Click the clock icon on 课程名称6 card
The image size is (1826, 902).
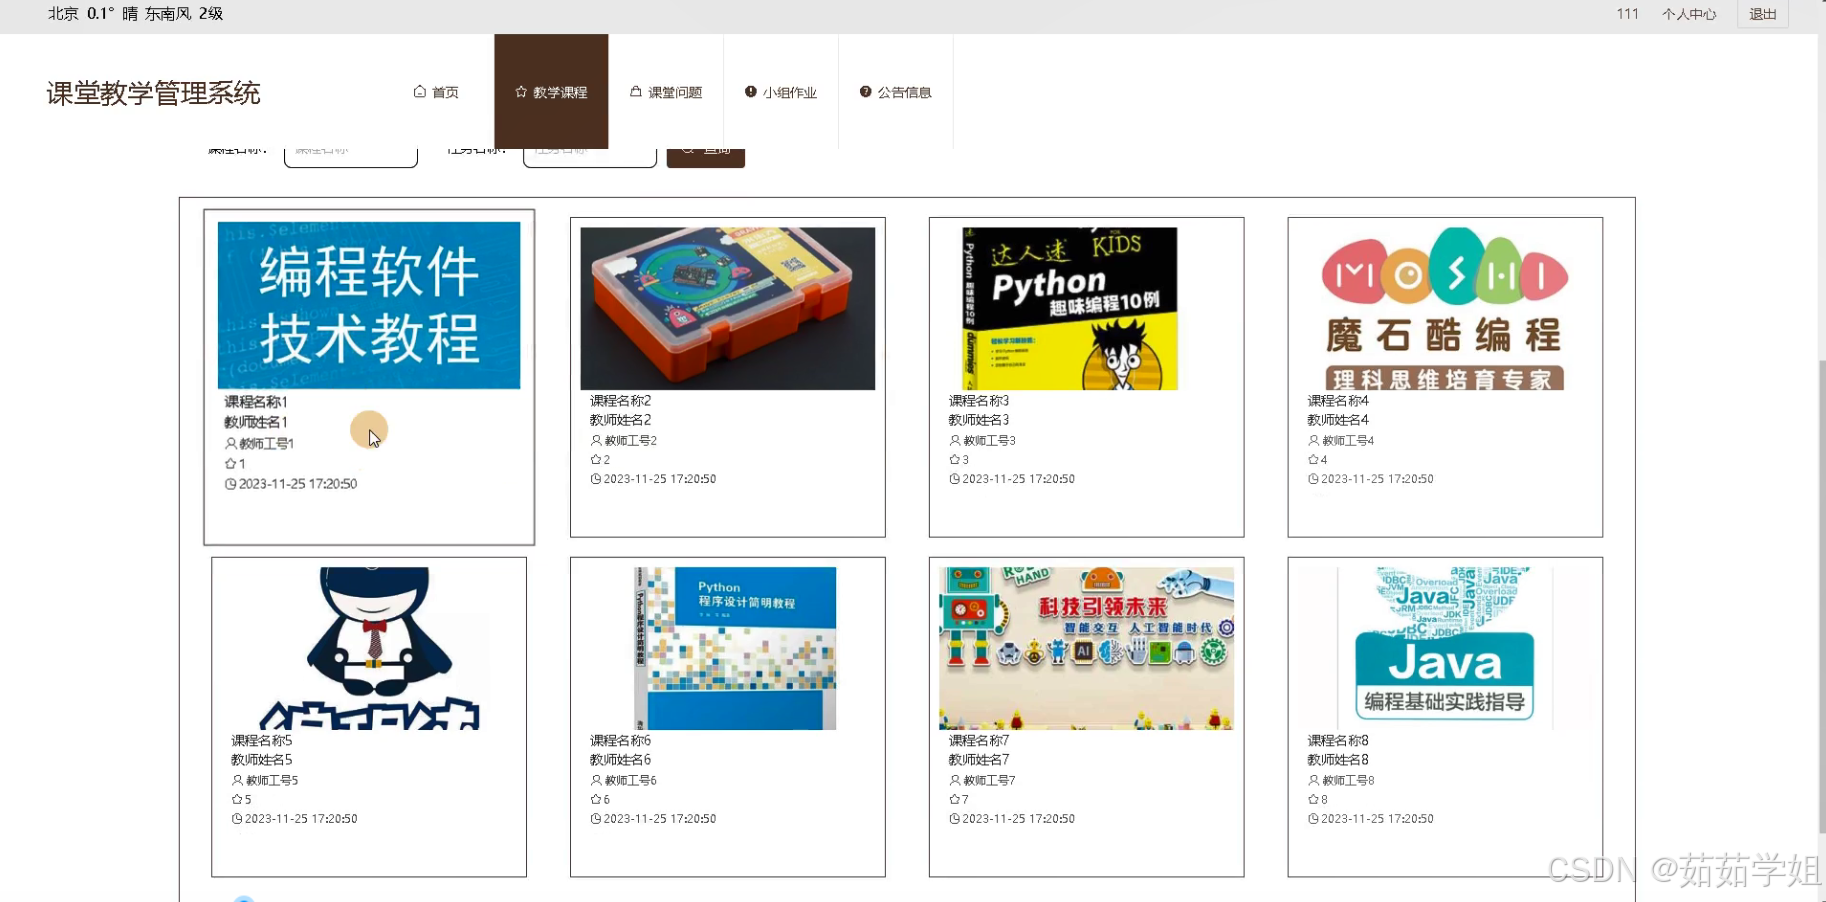596,819
